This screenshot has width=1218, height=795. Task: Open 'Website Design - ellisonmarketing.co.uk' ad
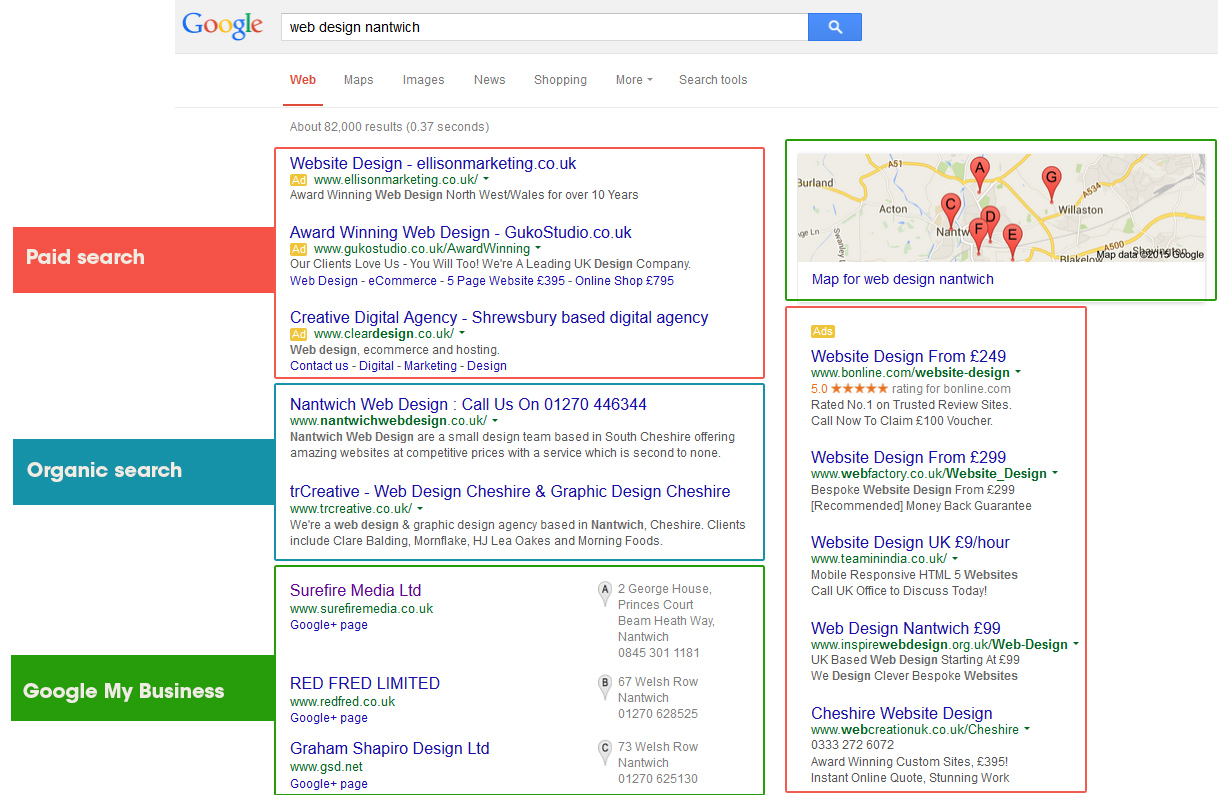point(433,163)
